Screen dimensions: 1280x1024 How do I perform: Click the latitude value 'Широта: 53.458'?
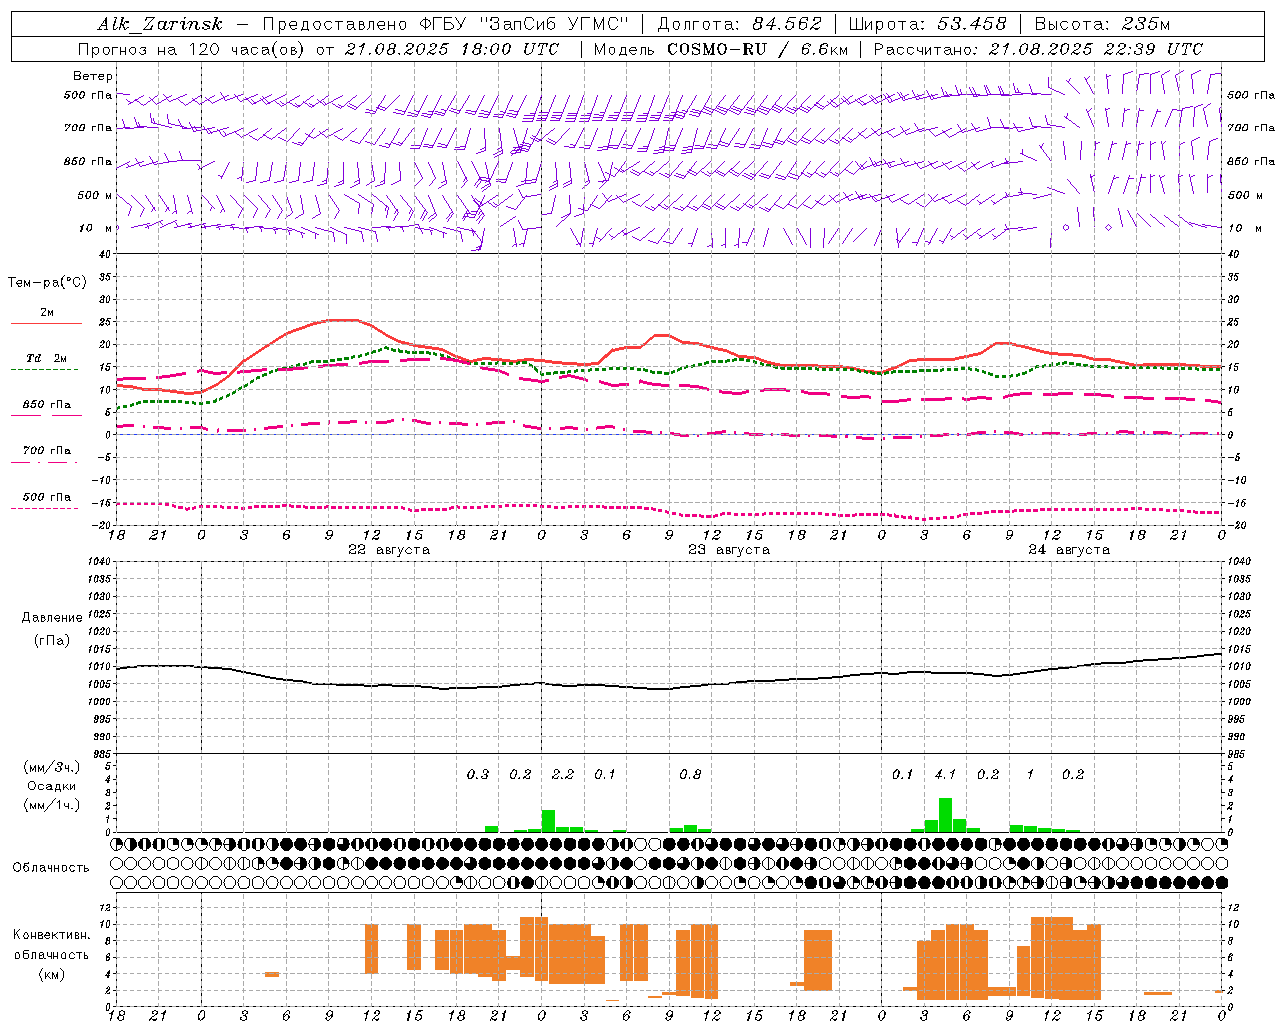tap(927, 24)
